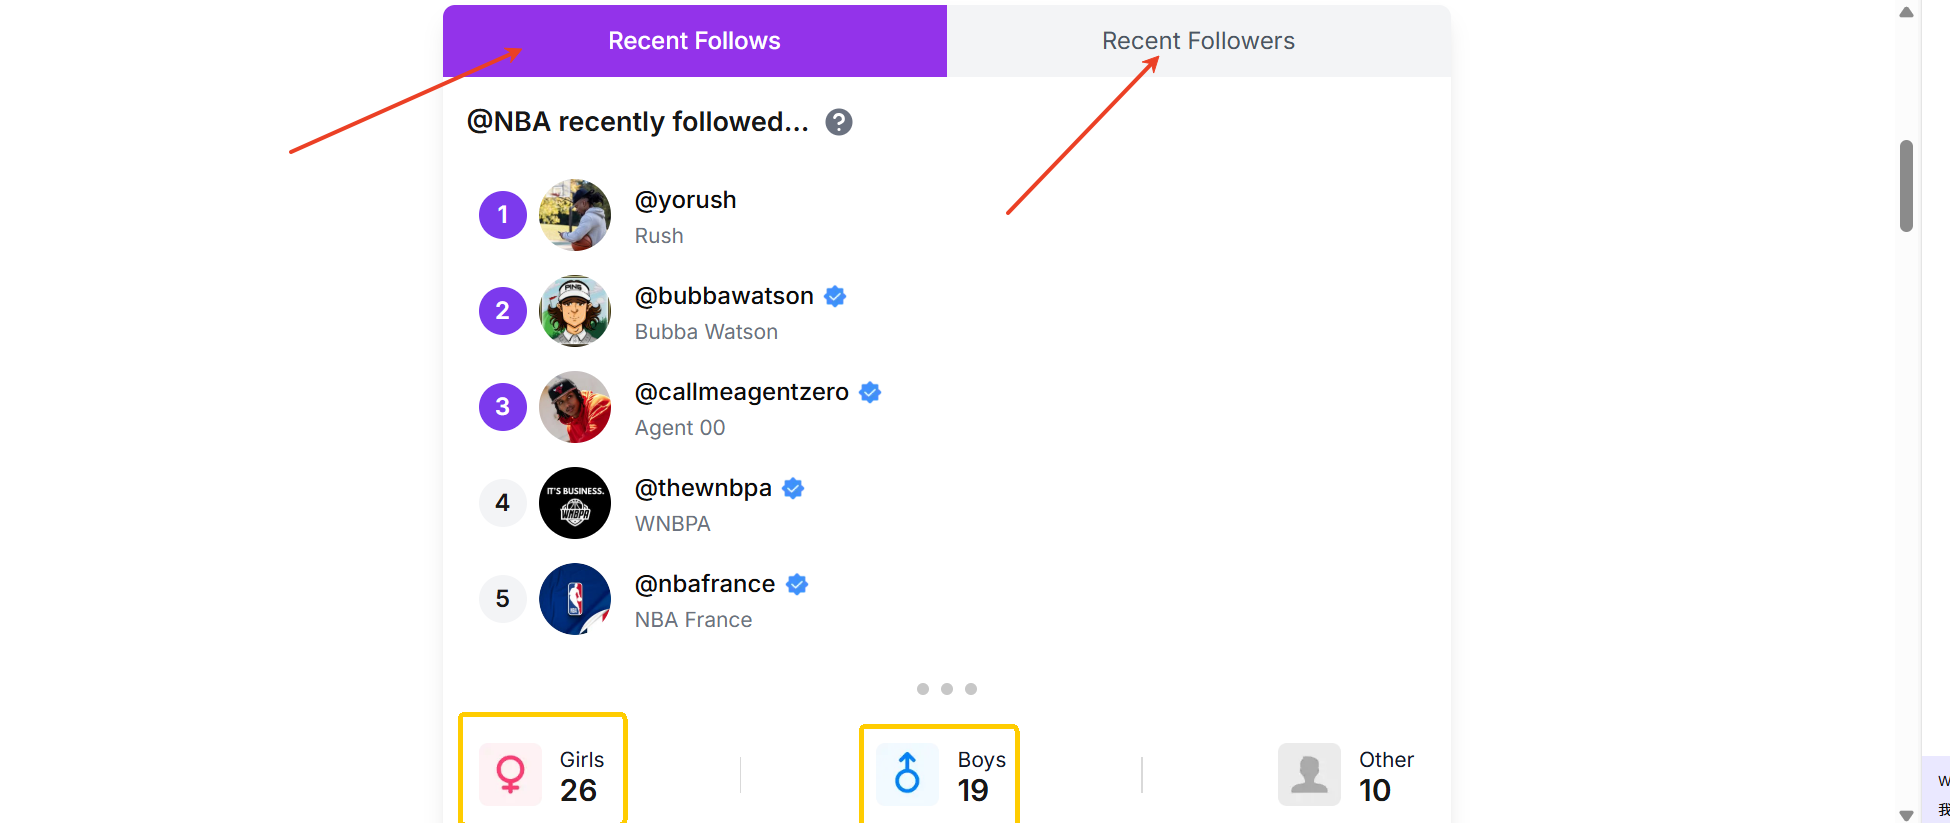The height and width of the screenshot is (823, 1950).
Task: Click the scrollbar down arrow
Action: point(1906,815)
